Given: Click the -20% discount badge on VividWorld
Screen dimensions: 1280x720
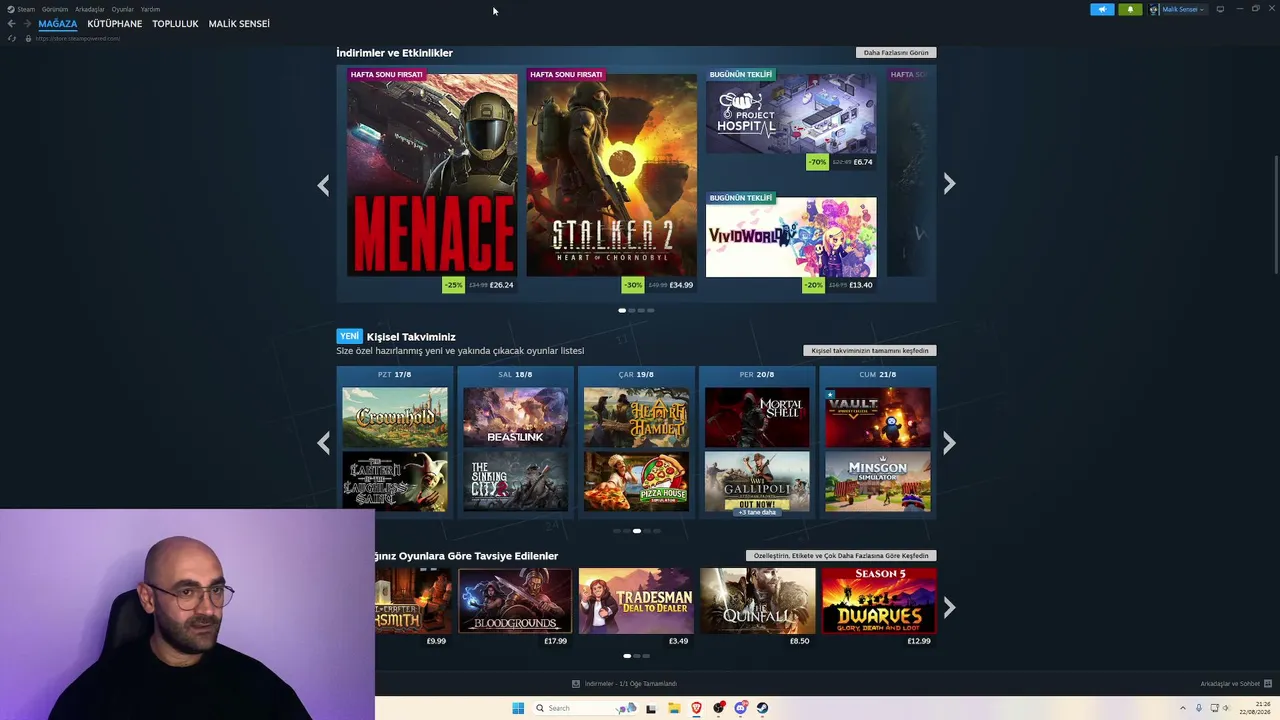Looking at the screenshot, I should pos(814,285).
